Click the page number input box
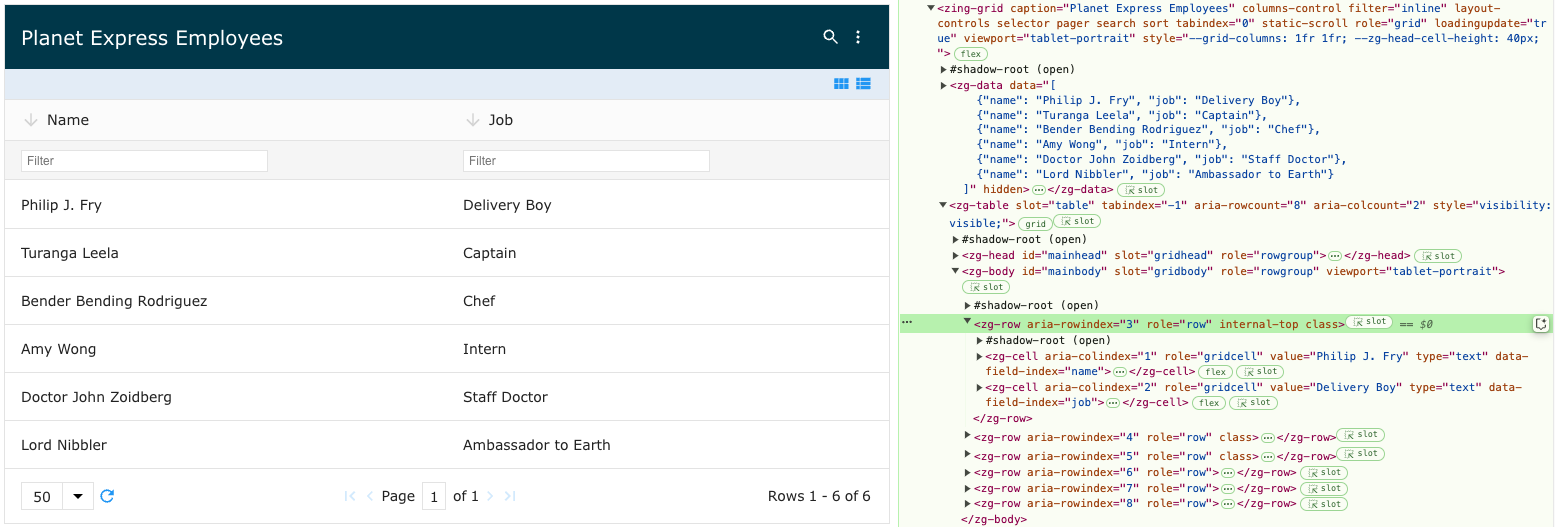1555x527 pixels. coord(434,496)
